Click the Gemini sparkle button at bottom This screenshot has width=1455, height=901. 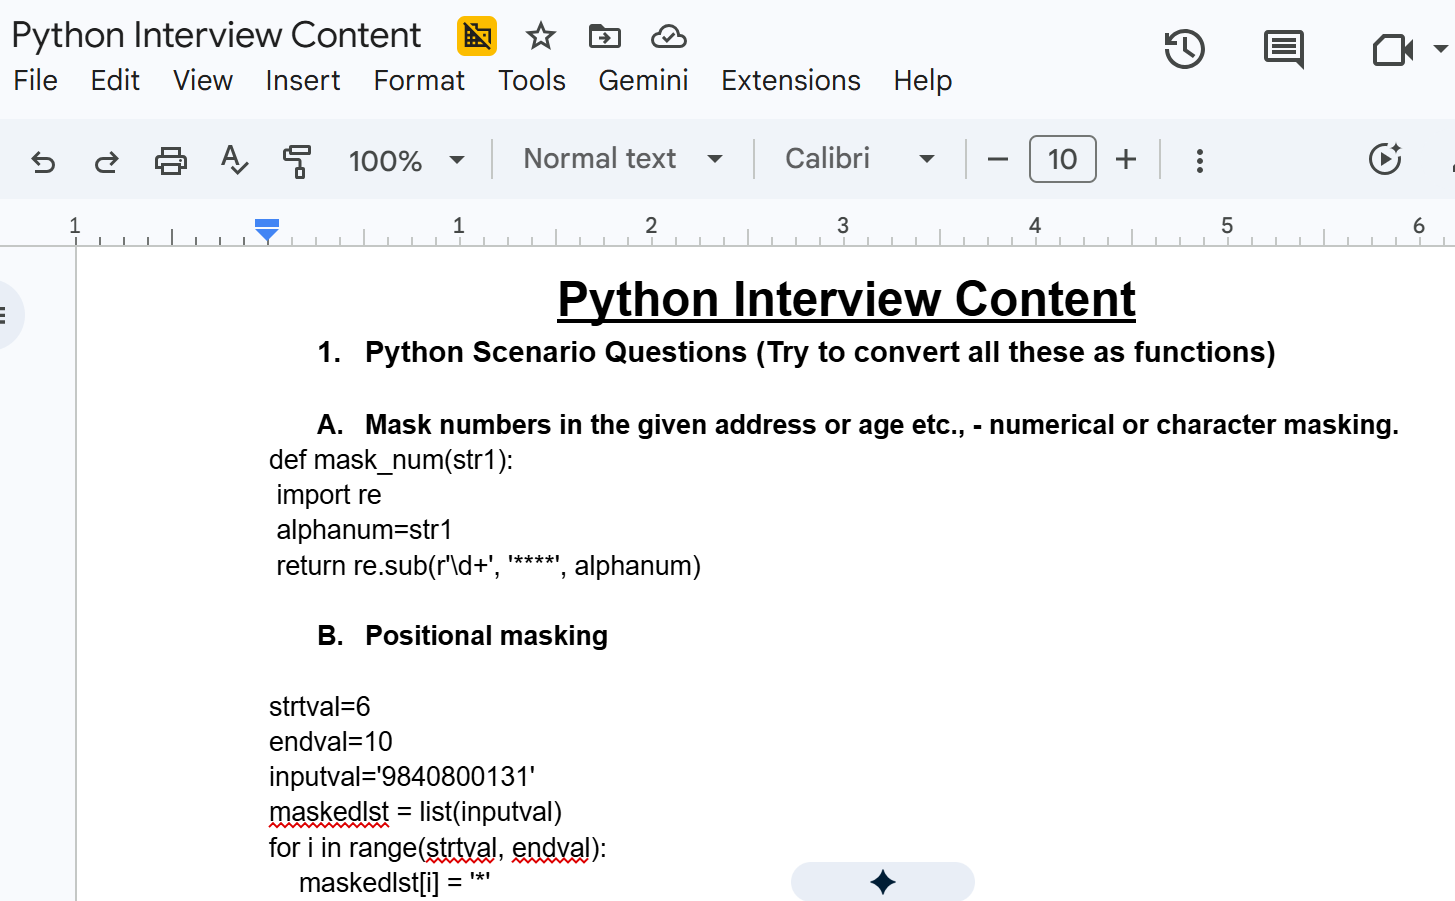click(x=882, y=881)
